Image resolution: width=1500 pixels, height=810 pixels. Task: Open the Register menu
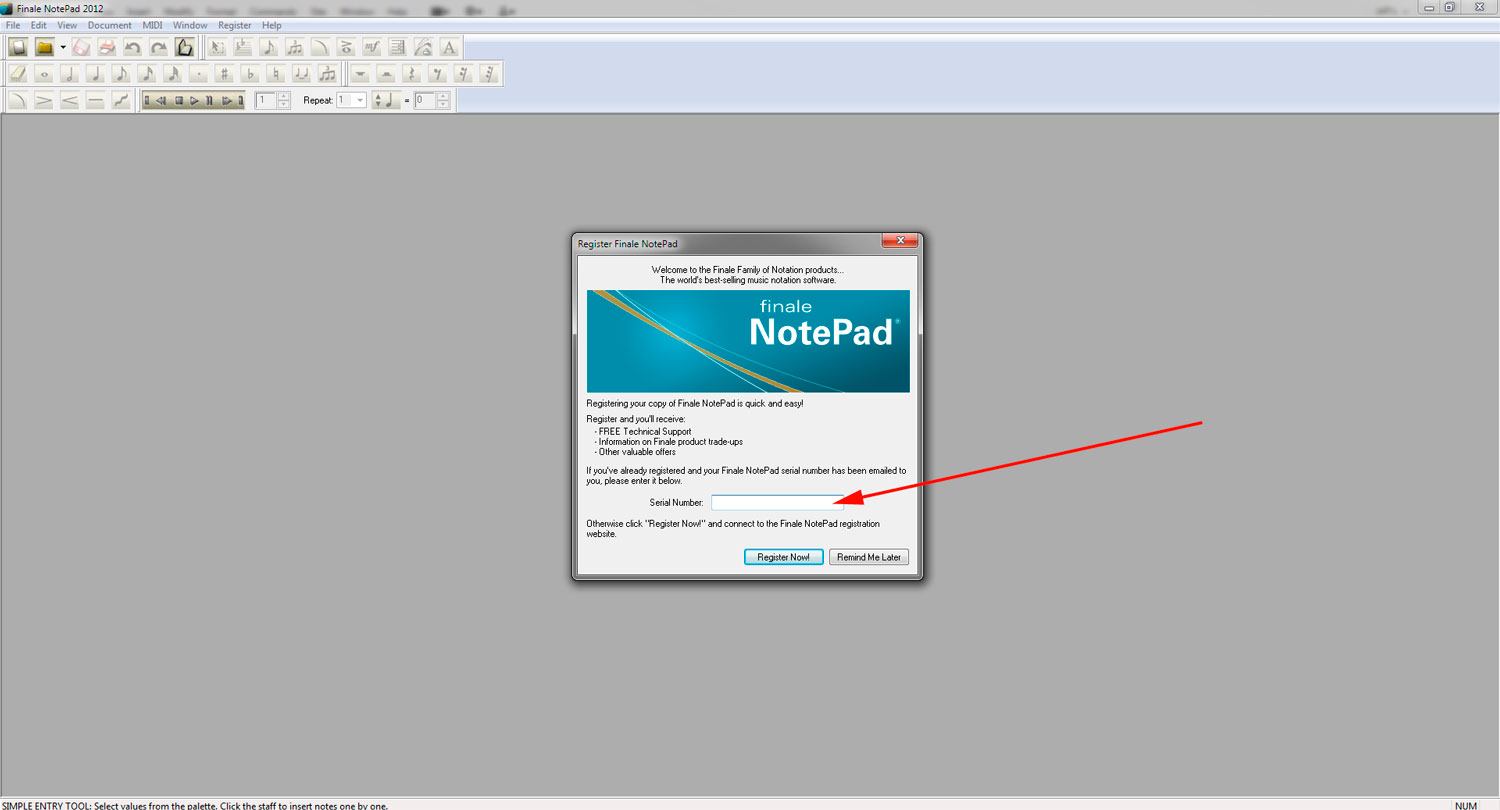pyautogui.click(x=235, y=25)
